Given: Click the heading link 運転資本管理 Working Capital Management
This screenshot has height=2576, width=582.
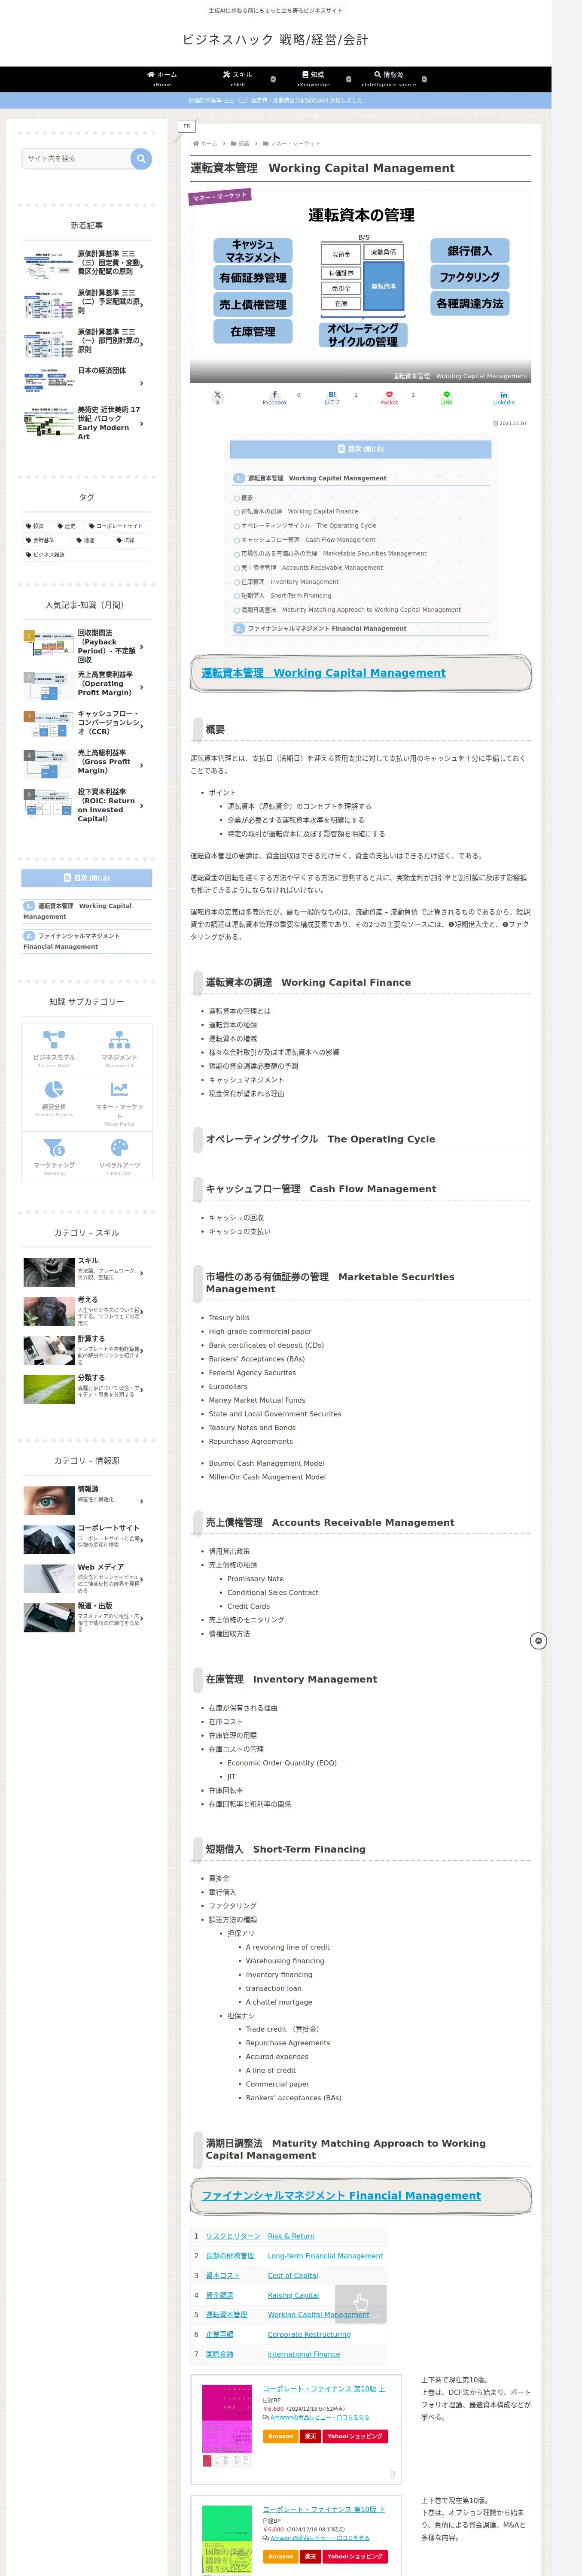Looking at the screenshot, I should (323, 673).
